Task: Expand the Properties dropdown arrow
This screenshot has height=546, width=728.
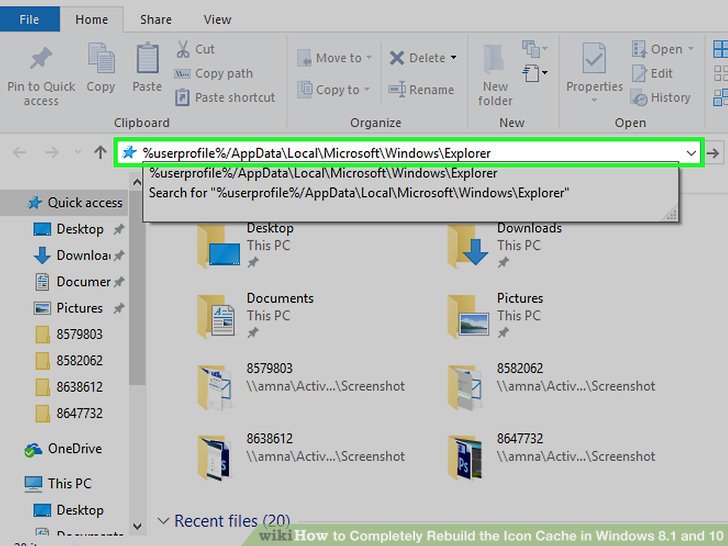Action: [594, 100]
